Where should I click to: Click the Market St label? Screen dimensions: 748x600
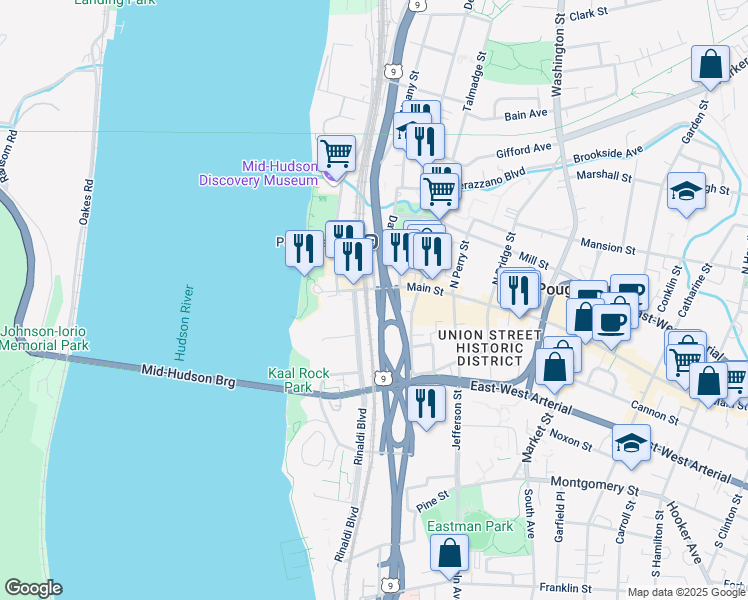point(538,438)
